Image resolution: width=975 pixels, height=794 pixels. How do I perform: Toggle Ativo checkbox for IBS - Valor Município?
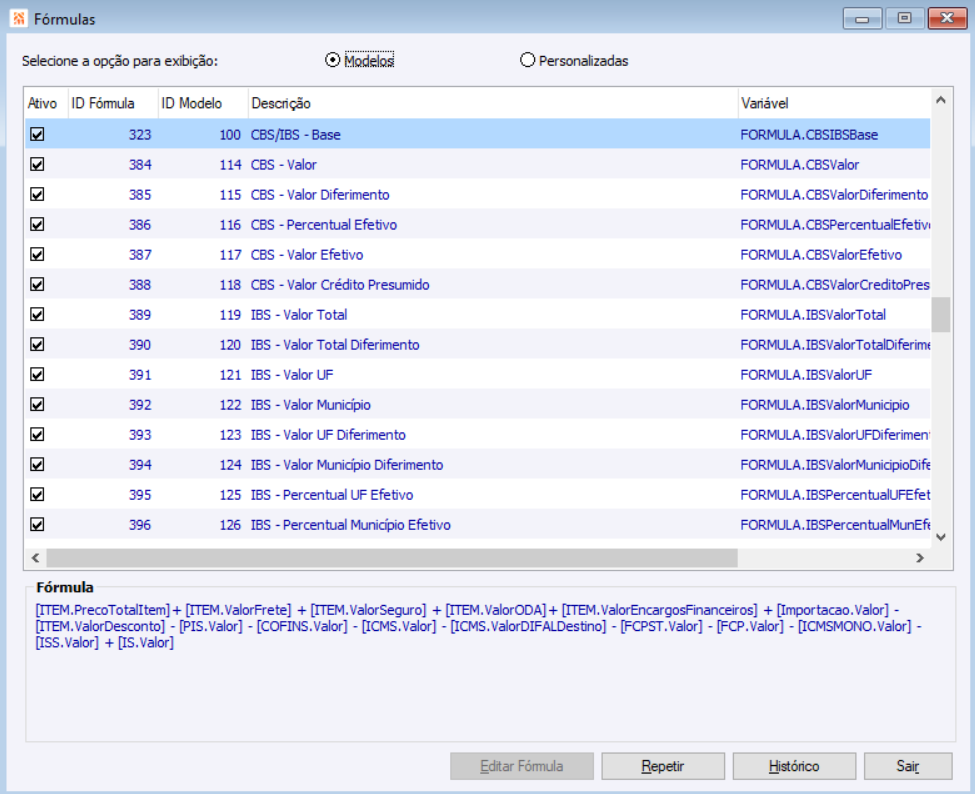tap(37, 404)
